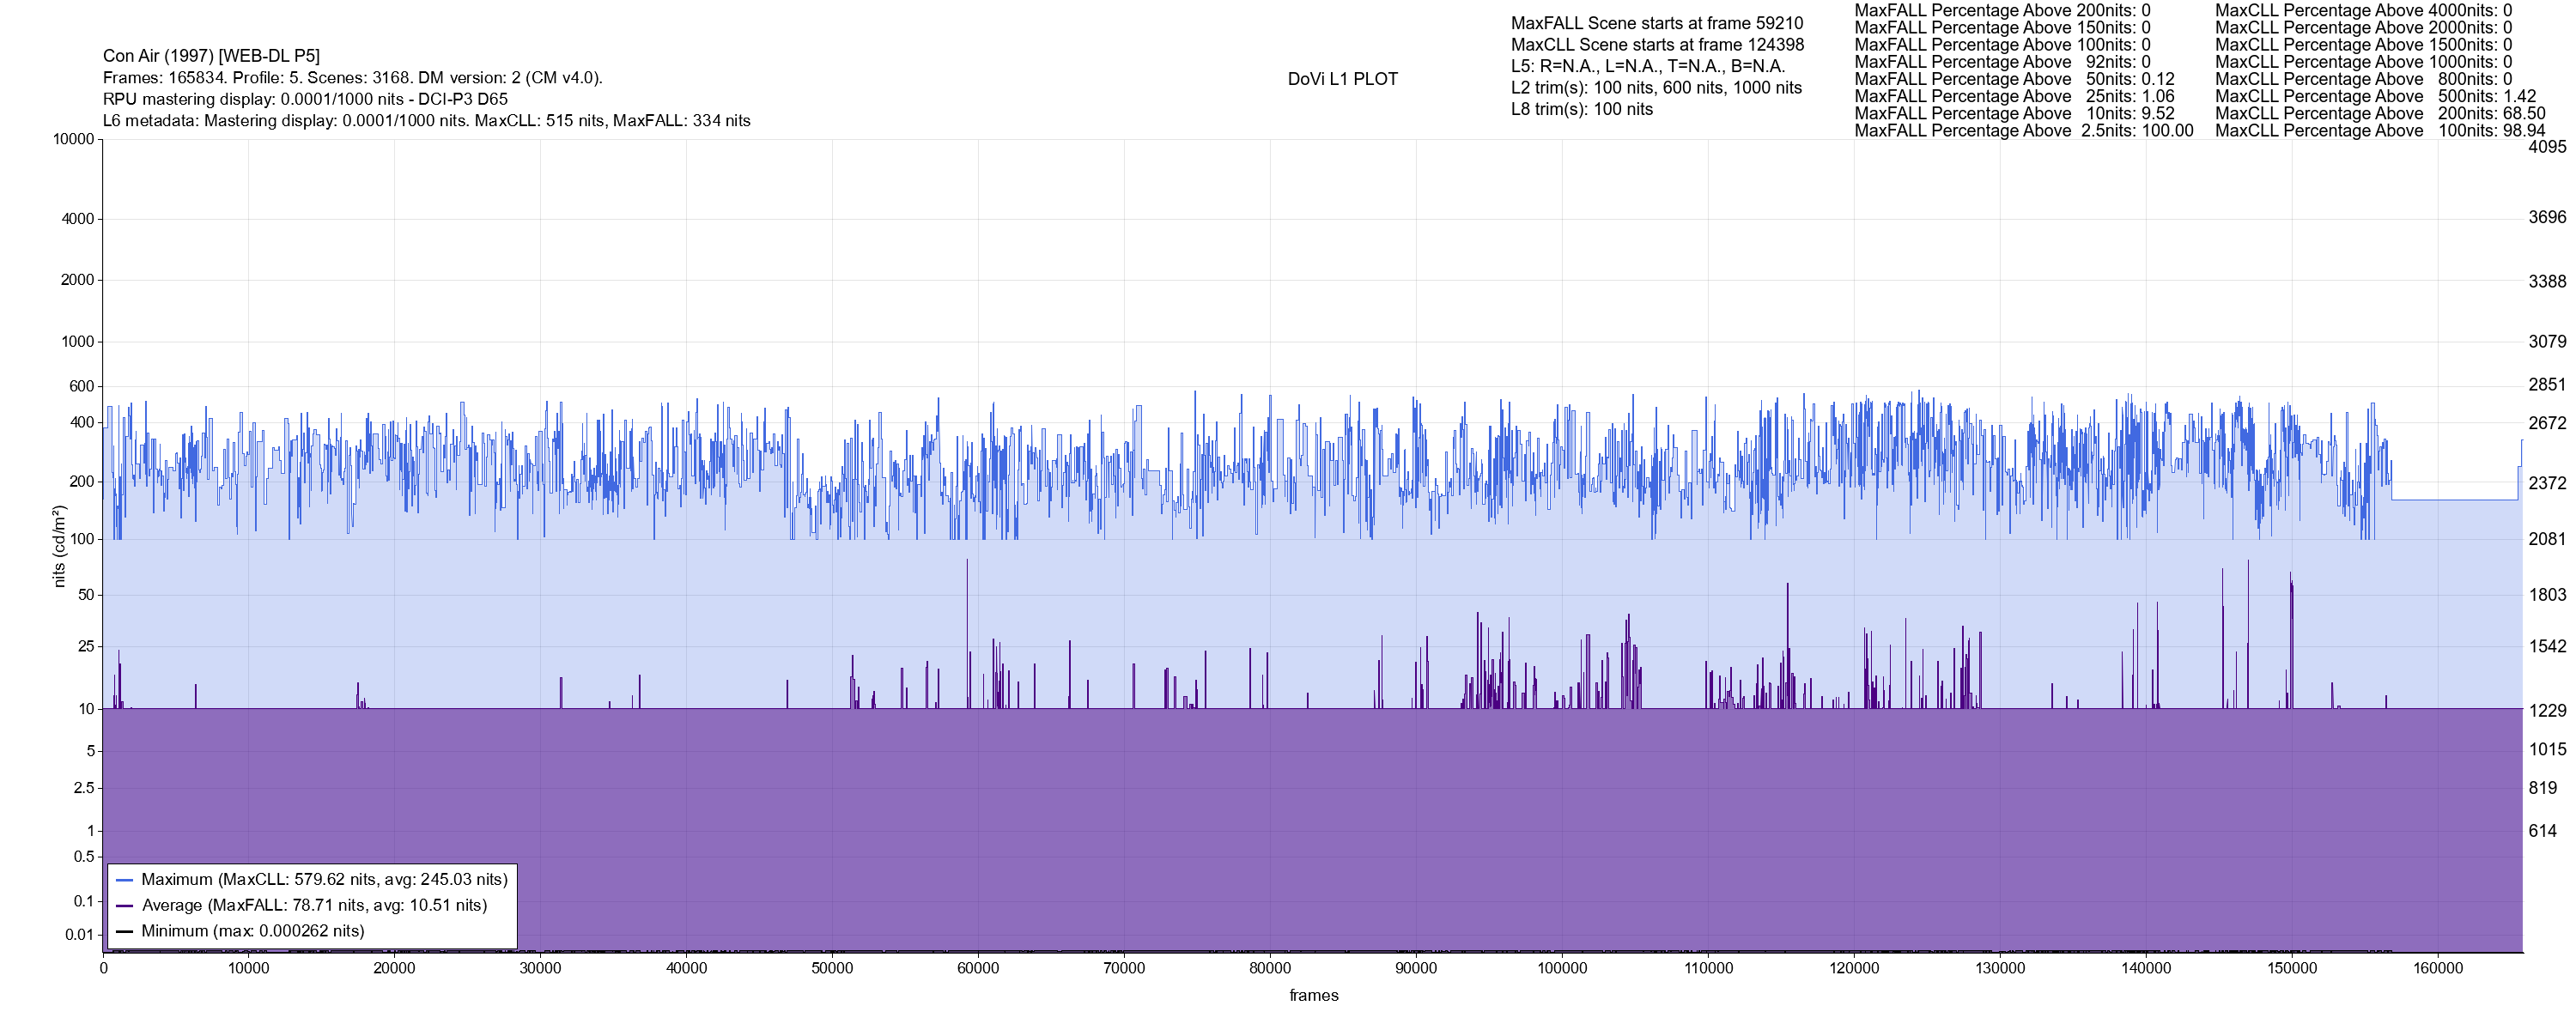Click the purple Average legend line swatch
2576x1030 pixels.
125,906
